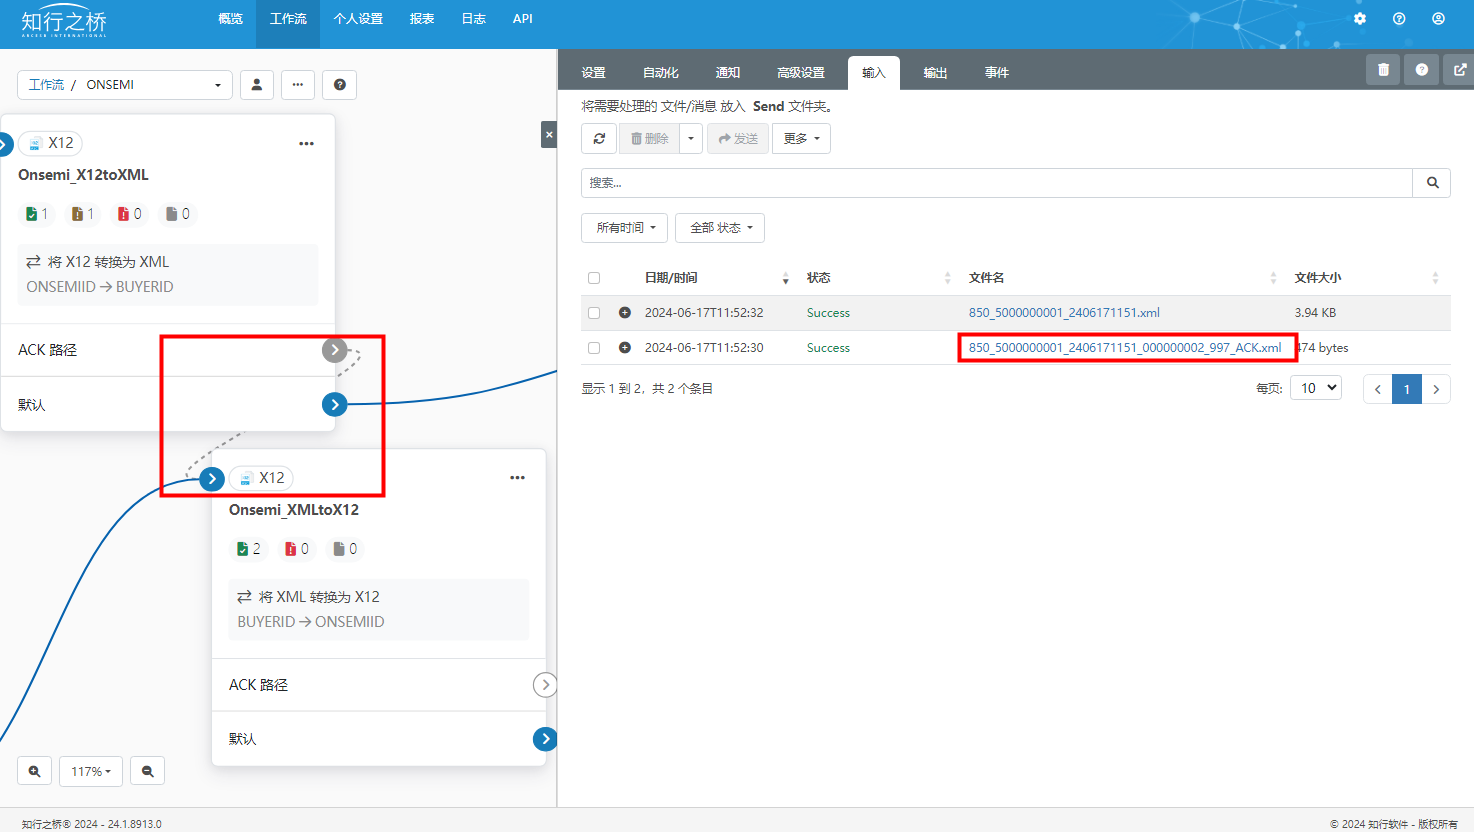
Task: Click the success files count on Onsemi_X12toXML
Action: coord(36,213)
